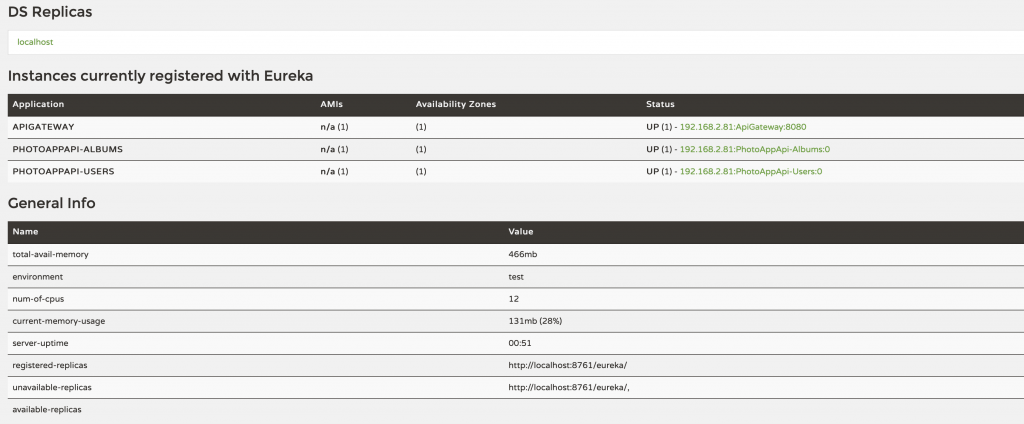Click the Application column header
This screenshot has width=1024, height=424.
(x=39, y=105)
